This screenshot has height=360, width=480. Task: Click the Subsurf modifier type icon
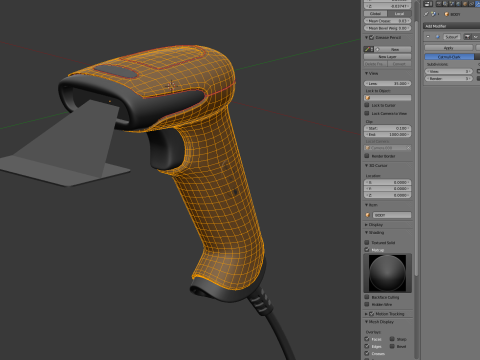click(x=438, y=37)
